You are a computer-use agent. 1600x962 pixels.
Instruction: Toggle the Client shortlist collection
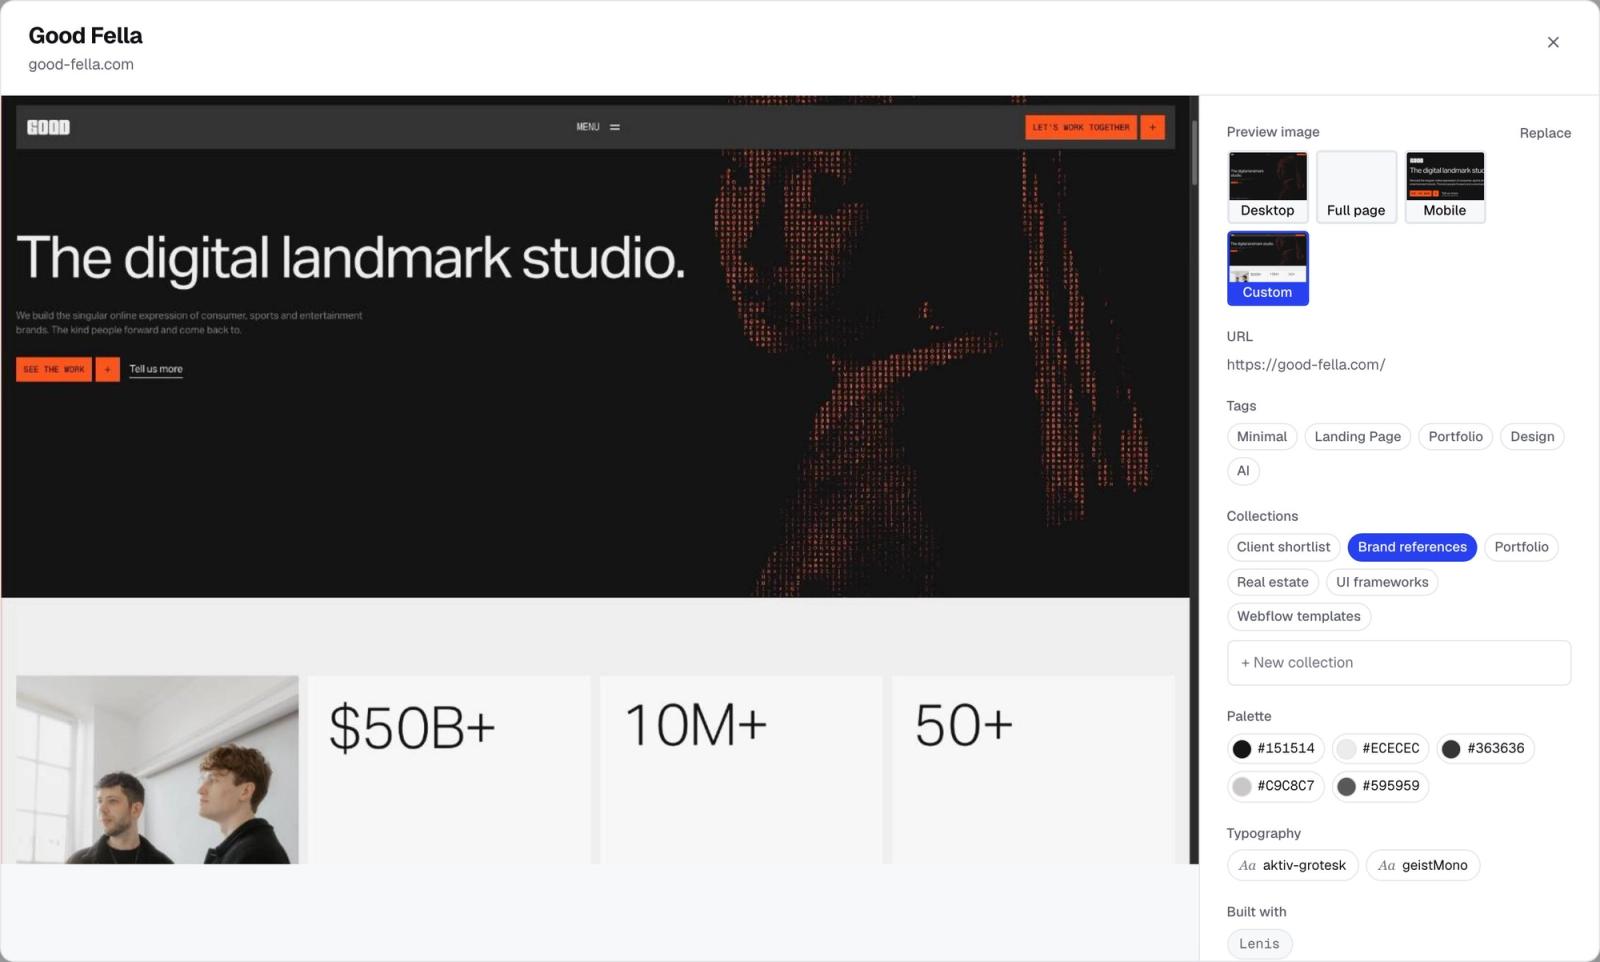1283,547
